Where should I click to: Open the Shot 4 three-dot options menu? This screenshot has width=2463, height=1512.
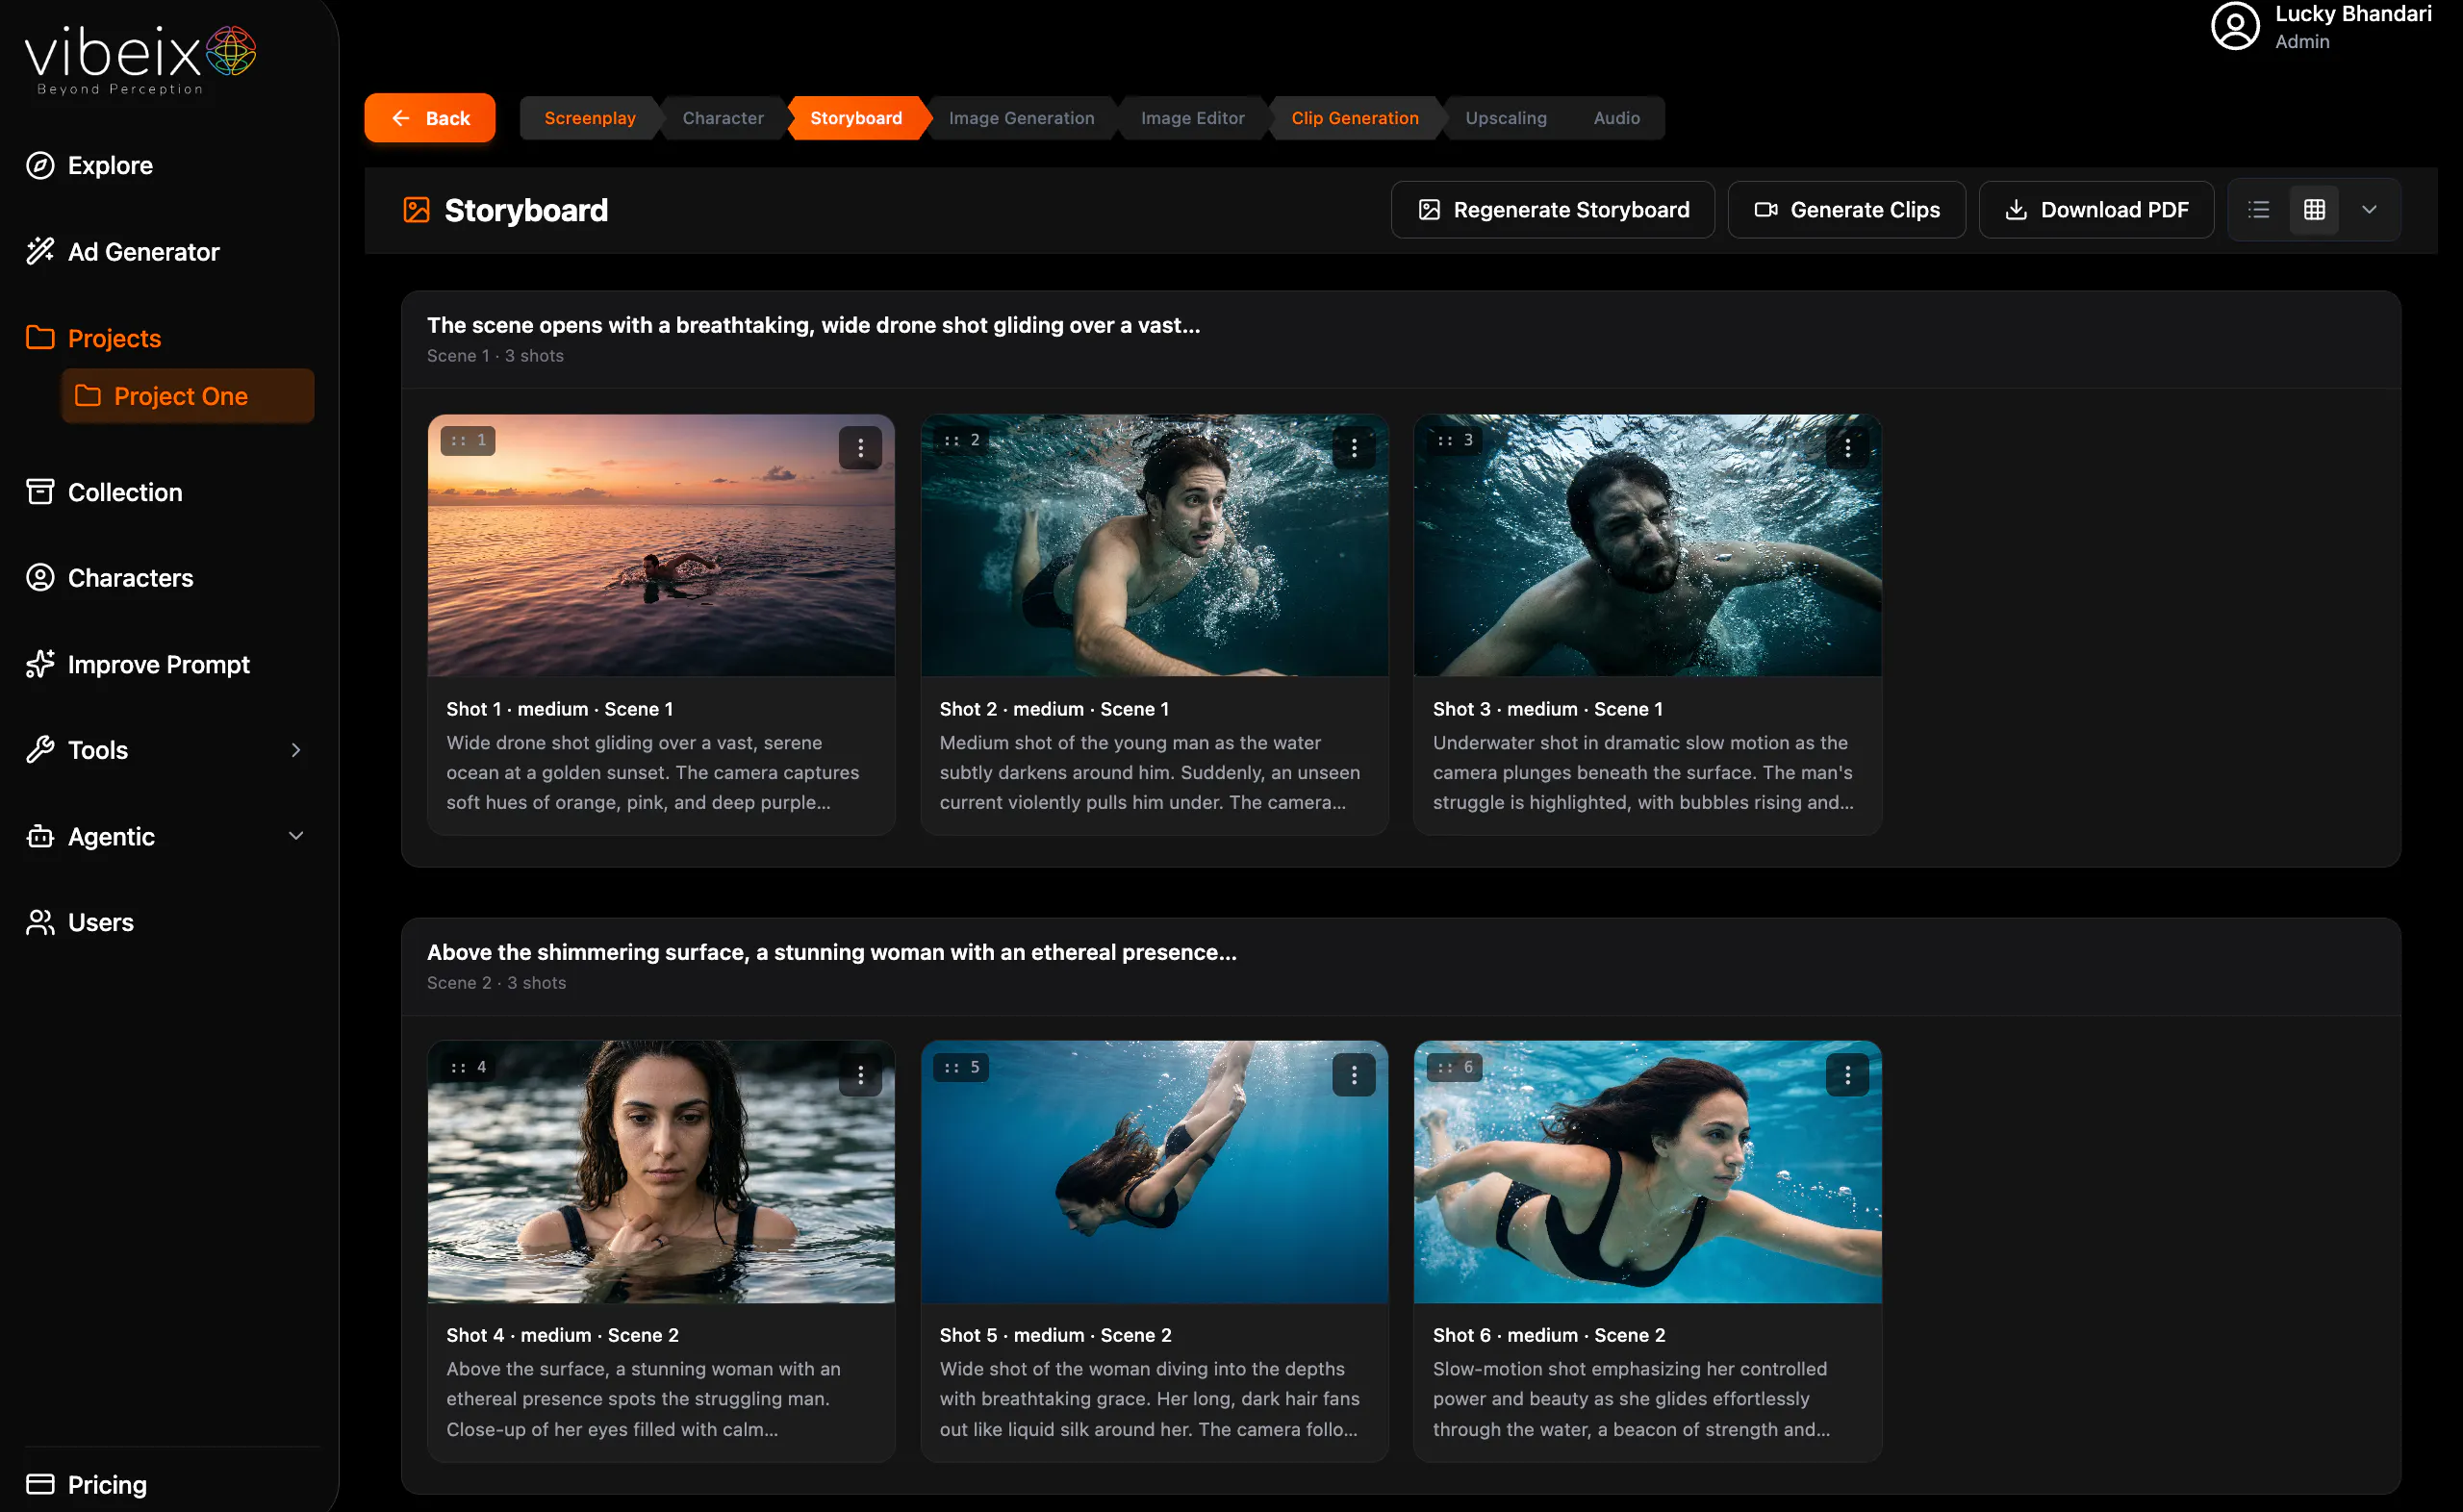coord(860,1075)
